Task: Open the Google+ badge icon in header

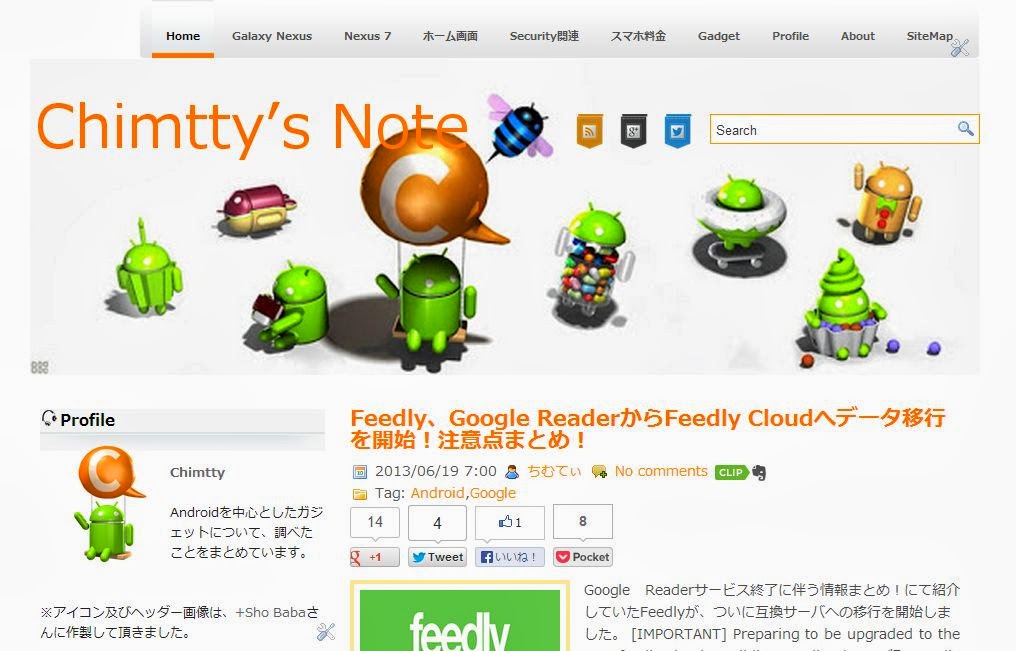Action: tap(633, 131)
